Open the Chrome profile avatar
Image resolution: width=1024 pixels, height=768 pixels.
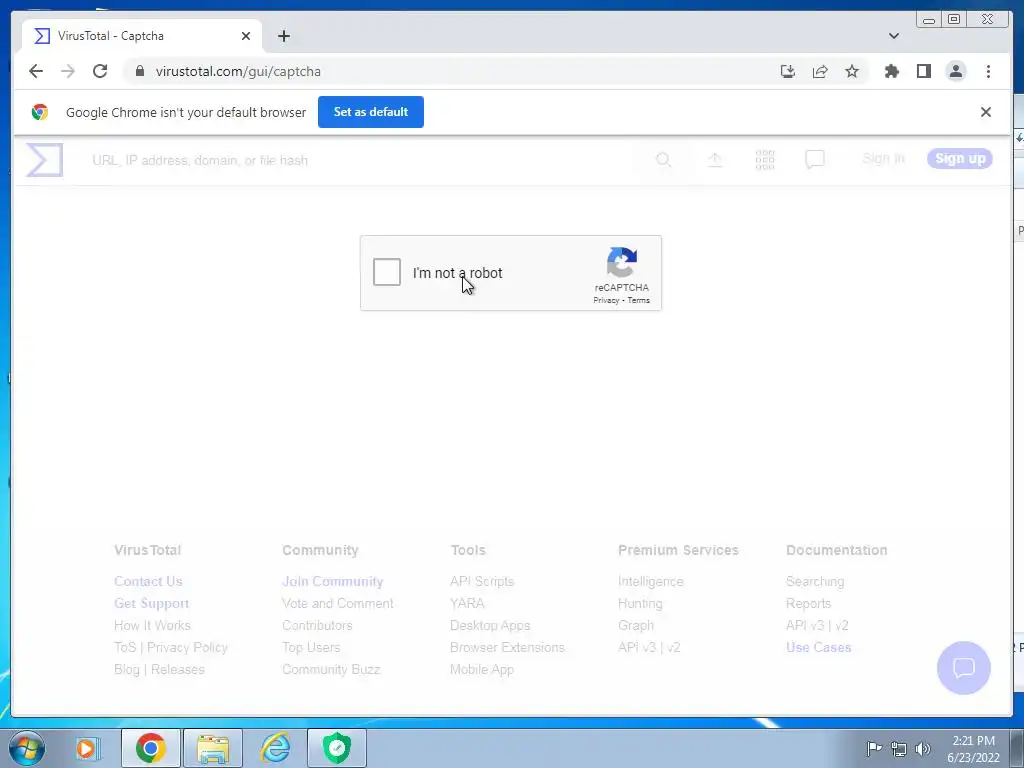(955, 71)
